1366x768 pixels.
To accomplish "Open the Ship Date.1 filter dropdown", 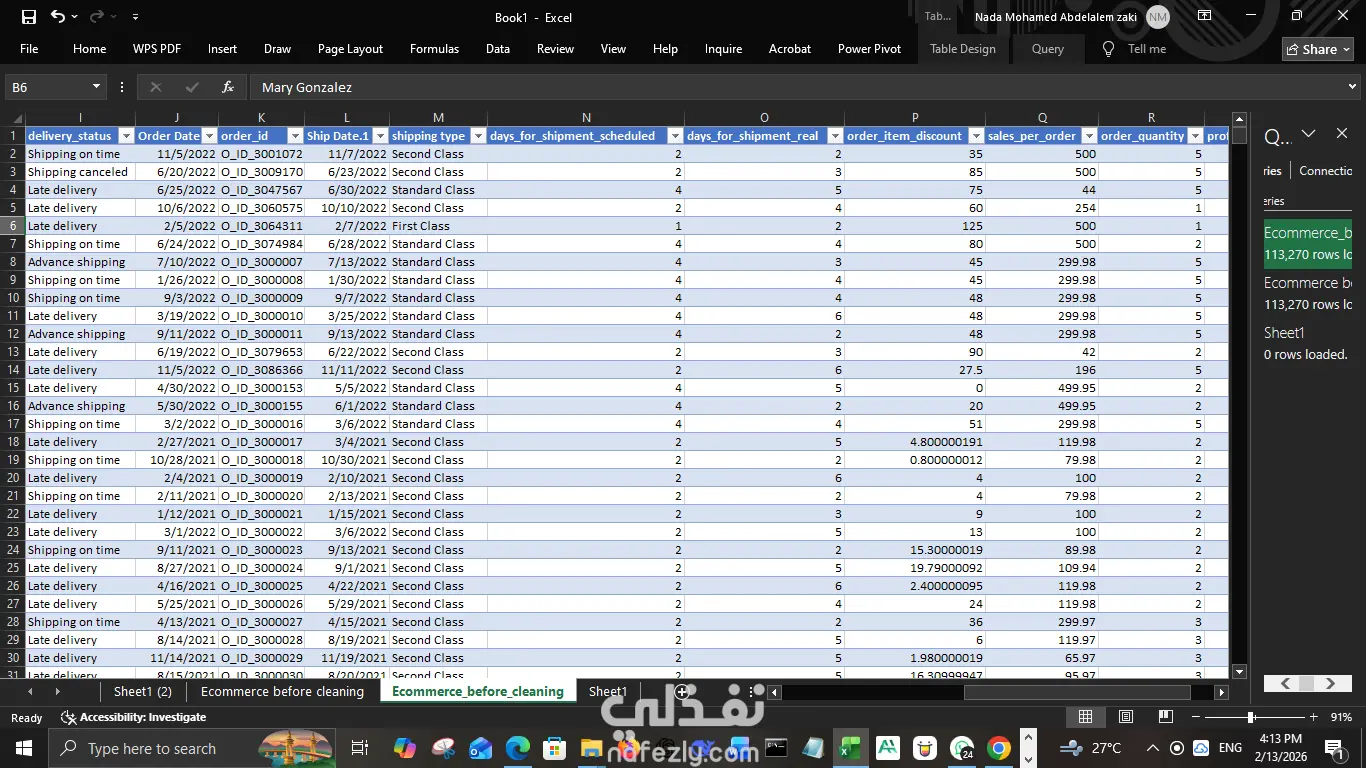I will (x=380, y=136).
